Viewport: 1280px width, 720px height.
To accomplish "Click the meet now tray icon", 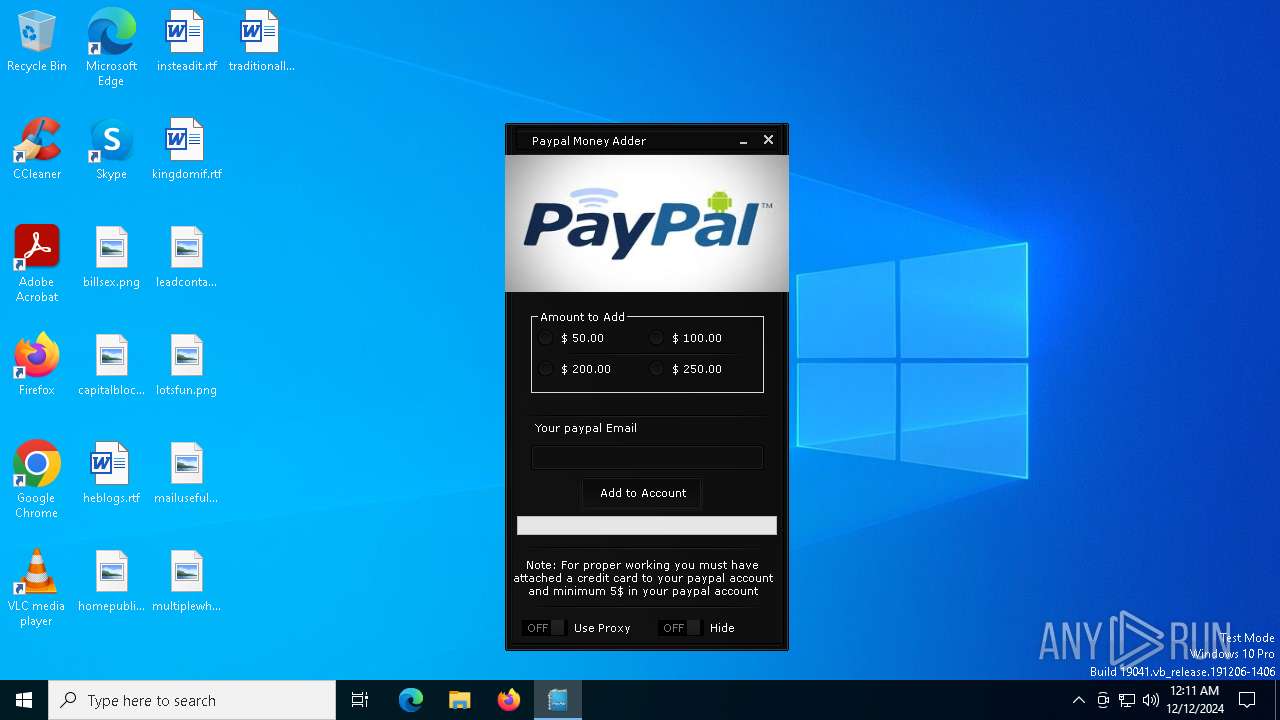I will (1103, 700).
